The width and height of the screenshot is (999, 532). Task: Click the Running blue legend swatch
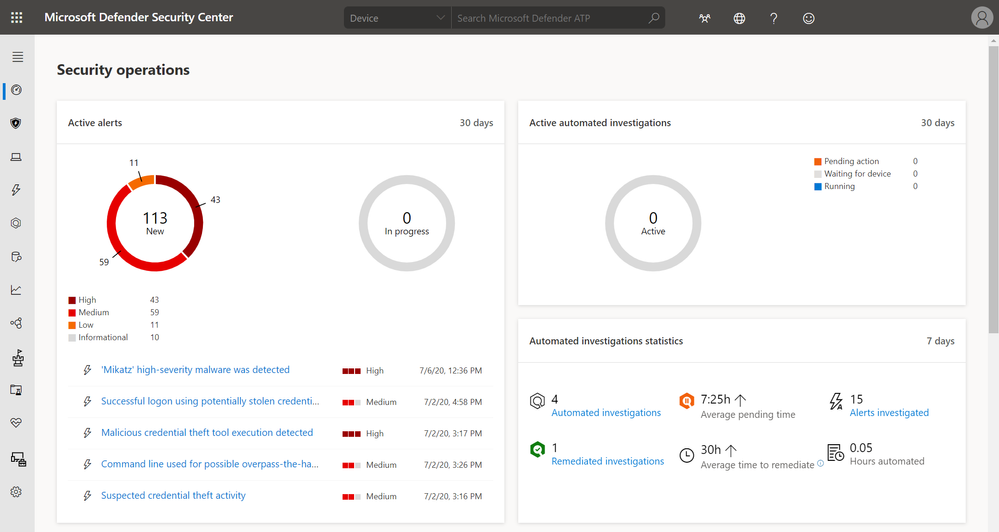(x=817, y=187)
